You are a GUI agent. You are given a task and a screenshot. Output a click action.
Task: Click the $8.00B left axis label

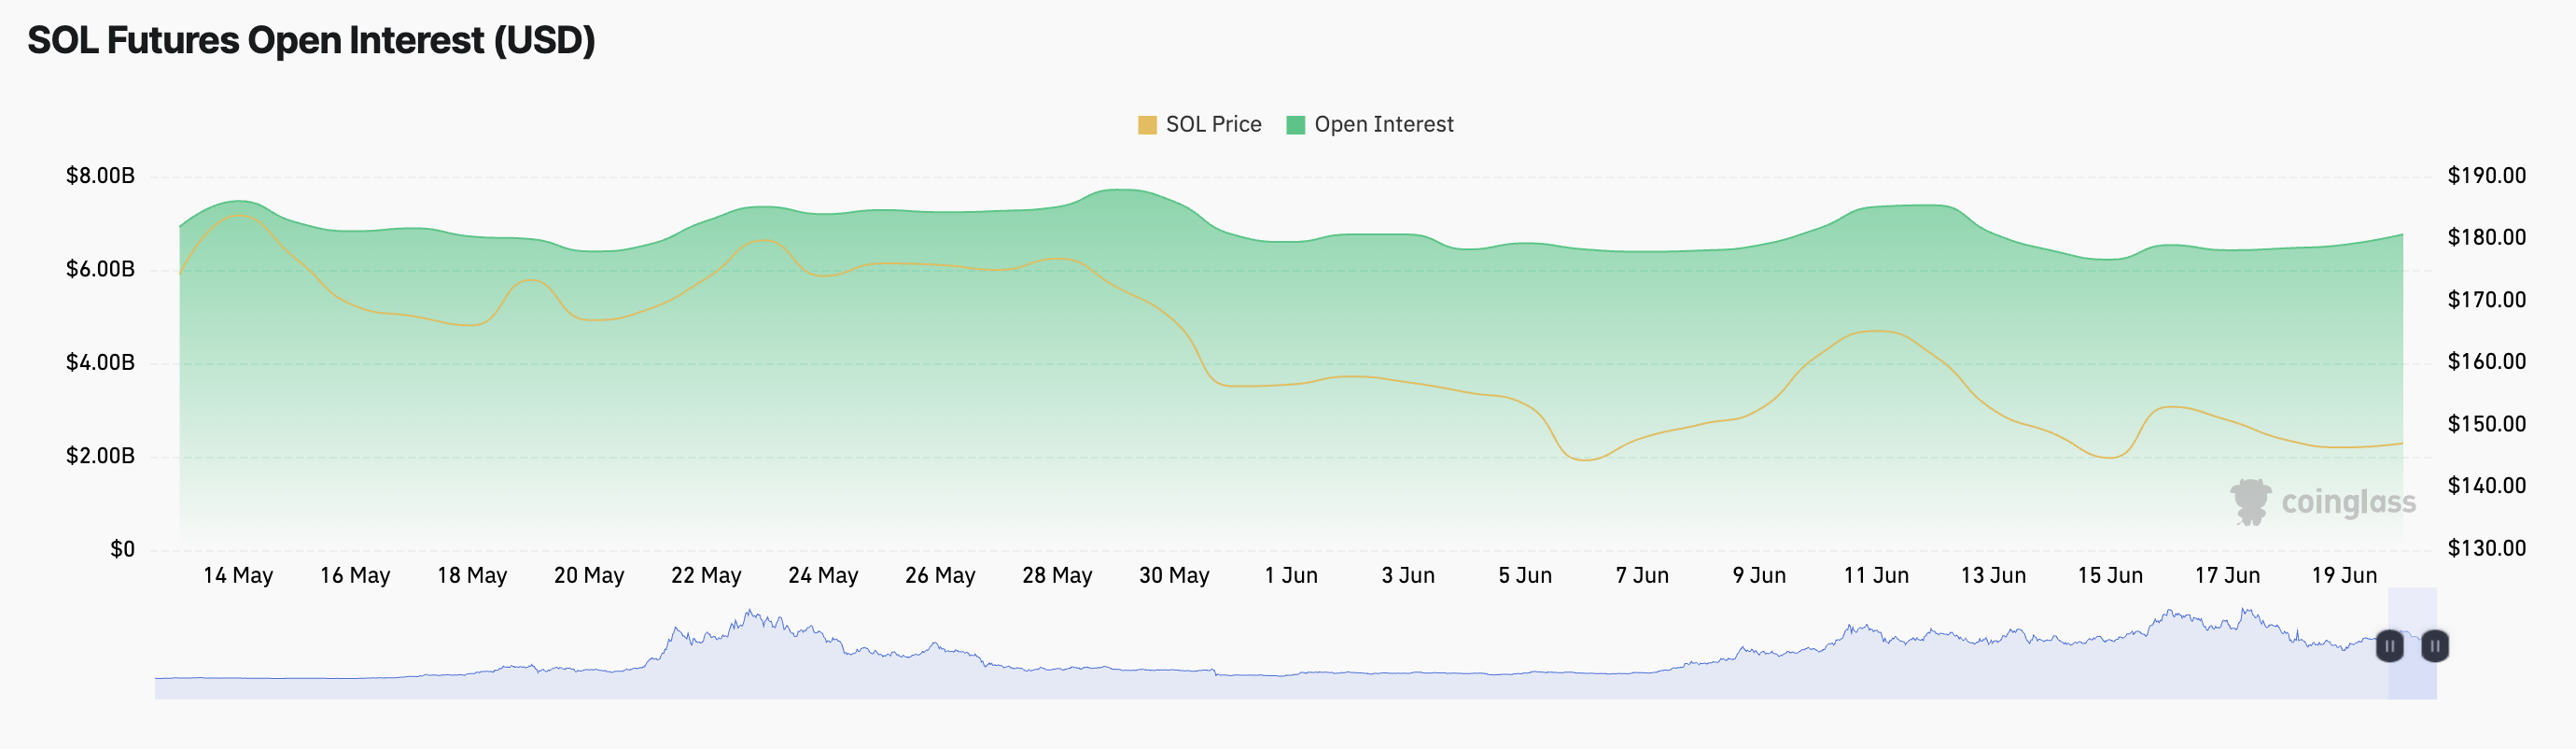(100, 176)
